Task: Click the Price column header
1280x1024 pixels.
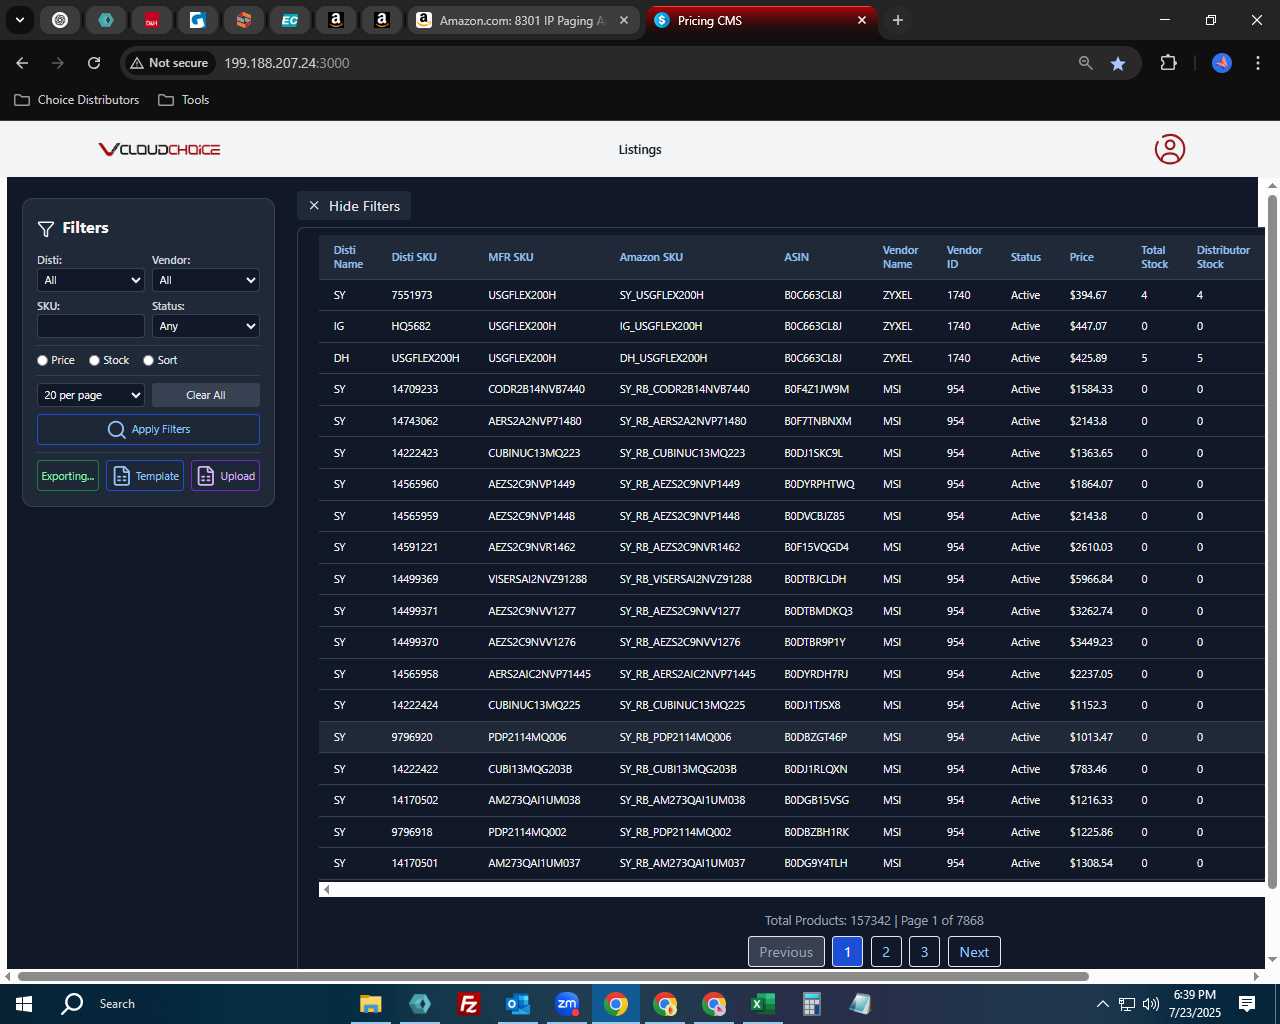Action: click(1081, 257)
